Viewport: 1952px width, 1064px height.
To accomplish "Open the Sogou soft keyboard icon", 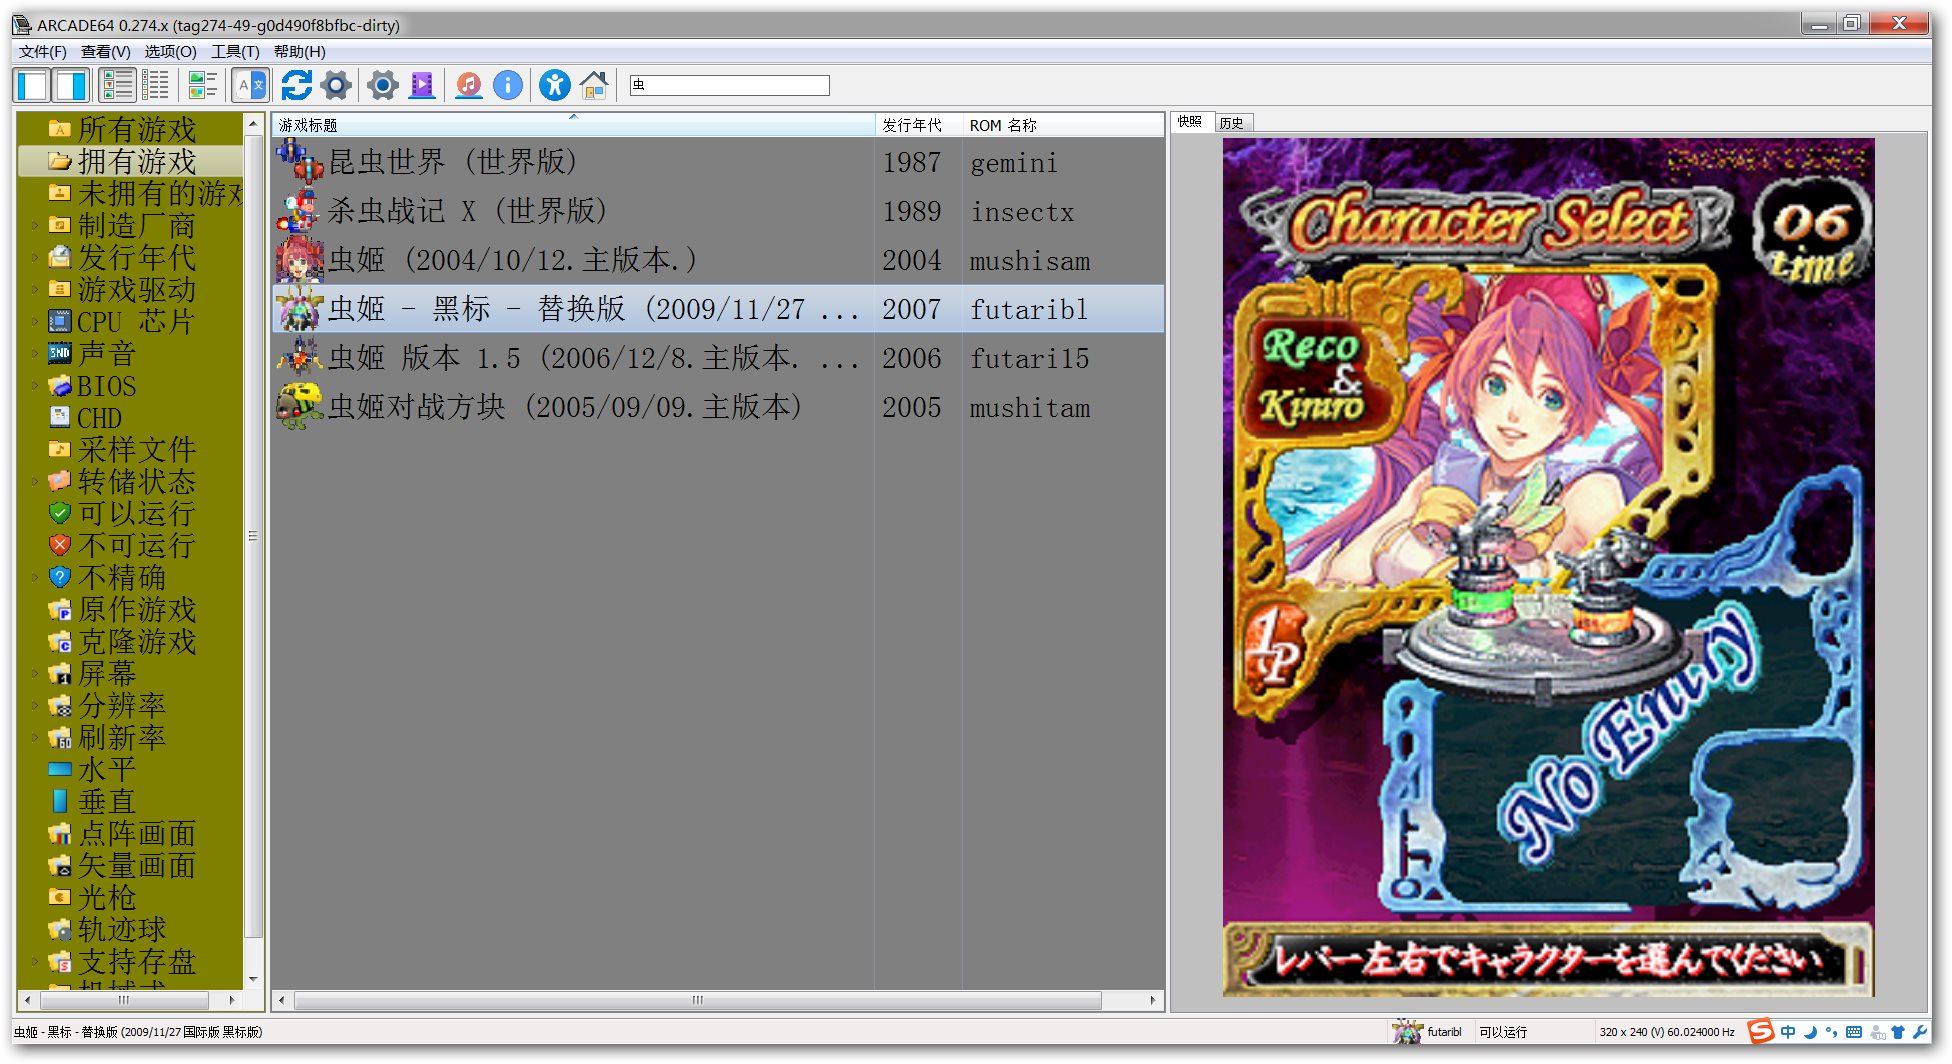I will [x=1854, y=1031].
